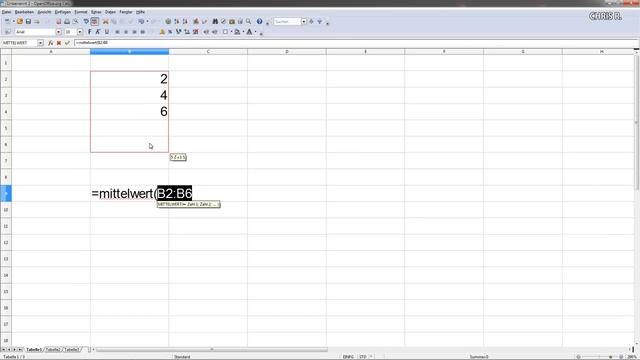Screen dimensions: 640x360
Task: Click the Zoom magnifier icon
Action: click(x=249, y=21)
